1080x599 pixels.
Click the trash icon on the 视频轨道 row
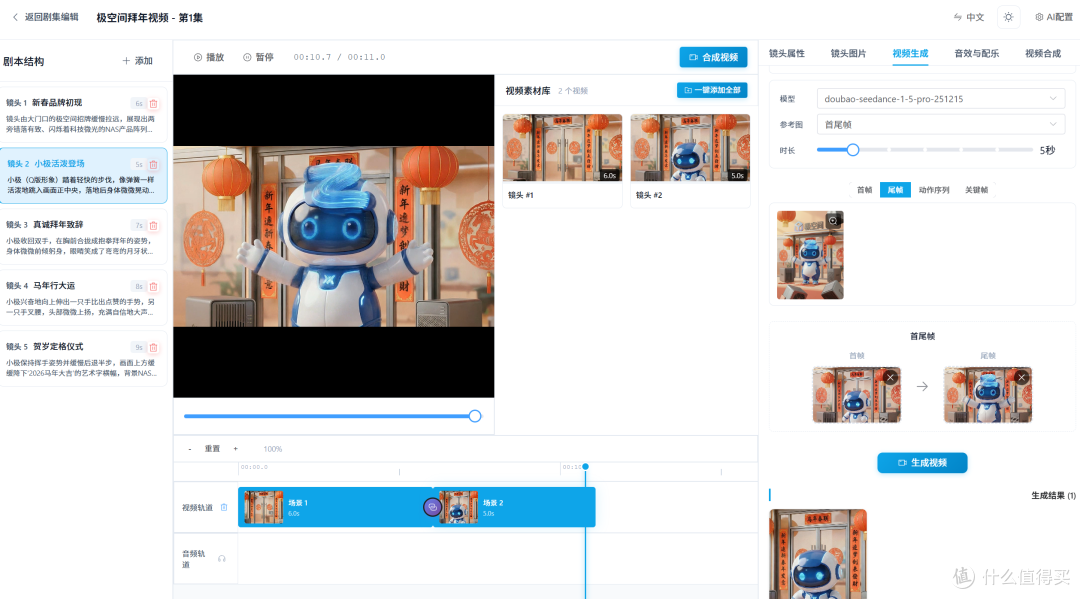click(x=224, y=507)
